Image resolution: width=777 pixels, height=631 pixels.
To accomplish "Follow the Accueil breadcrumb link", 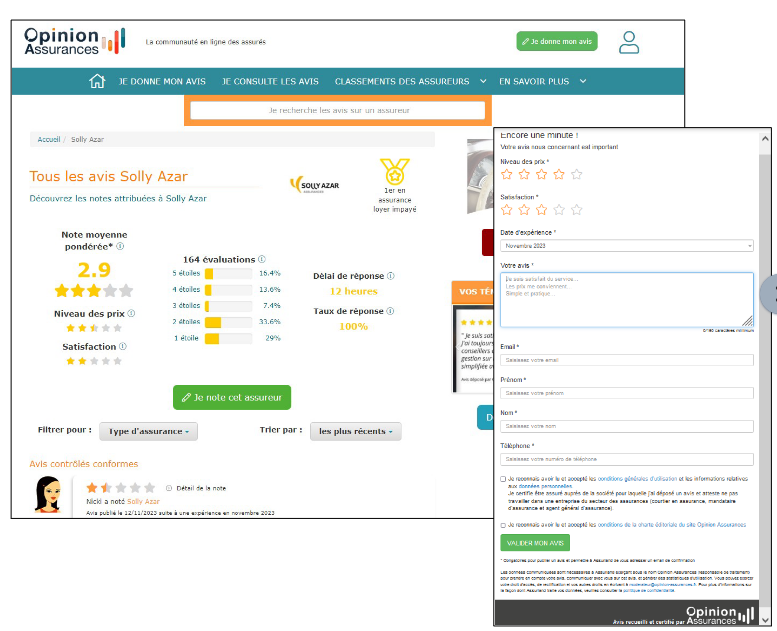I will point(49,139).
